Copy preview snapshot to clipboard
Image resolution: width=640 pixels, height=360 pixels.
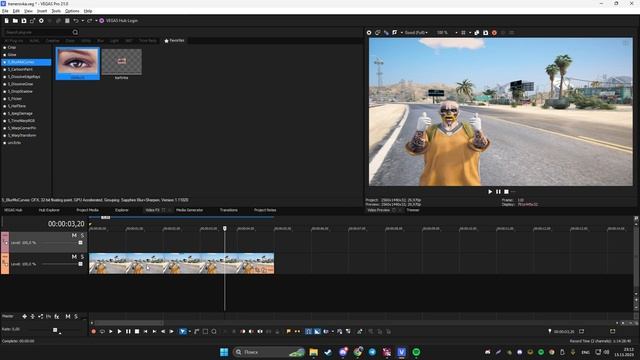(x=476, y=33)
